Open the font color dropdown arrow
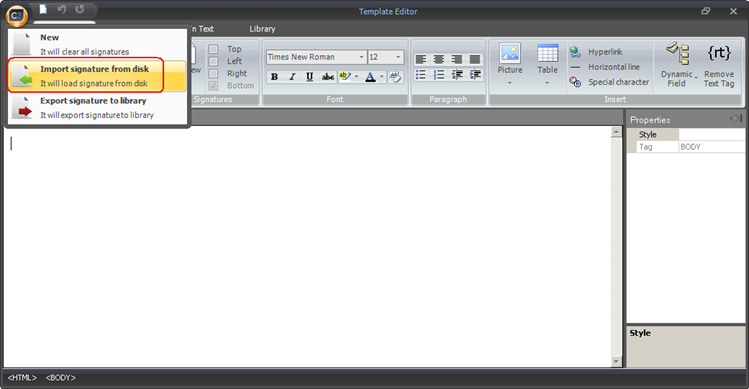 point(382,76)
